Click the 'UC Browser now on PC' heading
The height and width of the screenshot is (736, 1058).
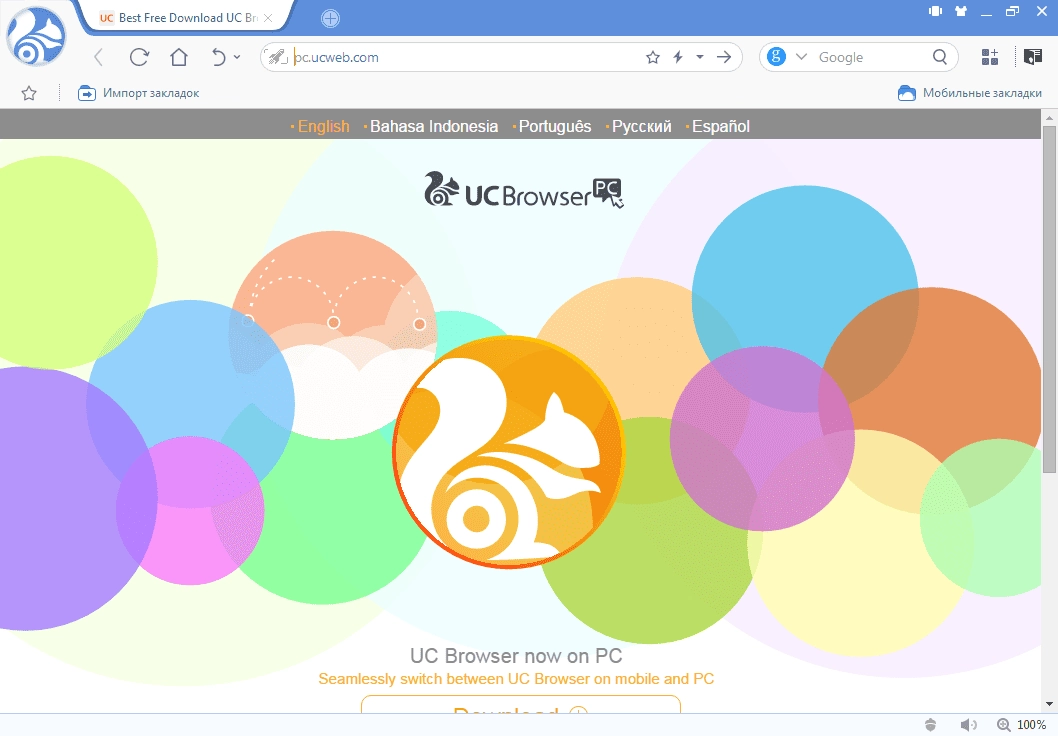516,656
